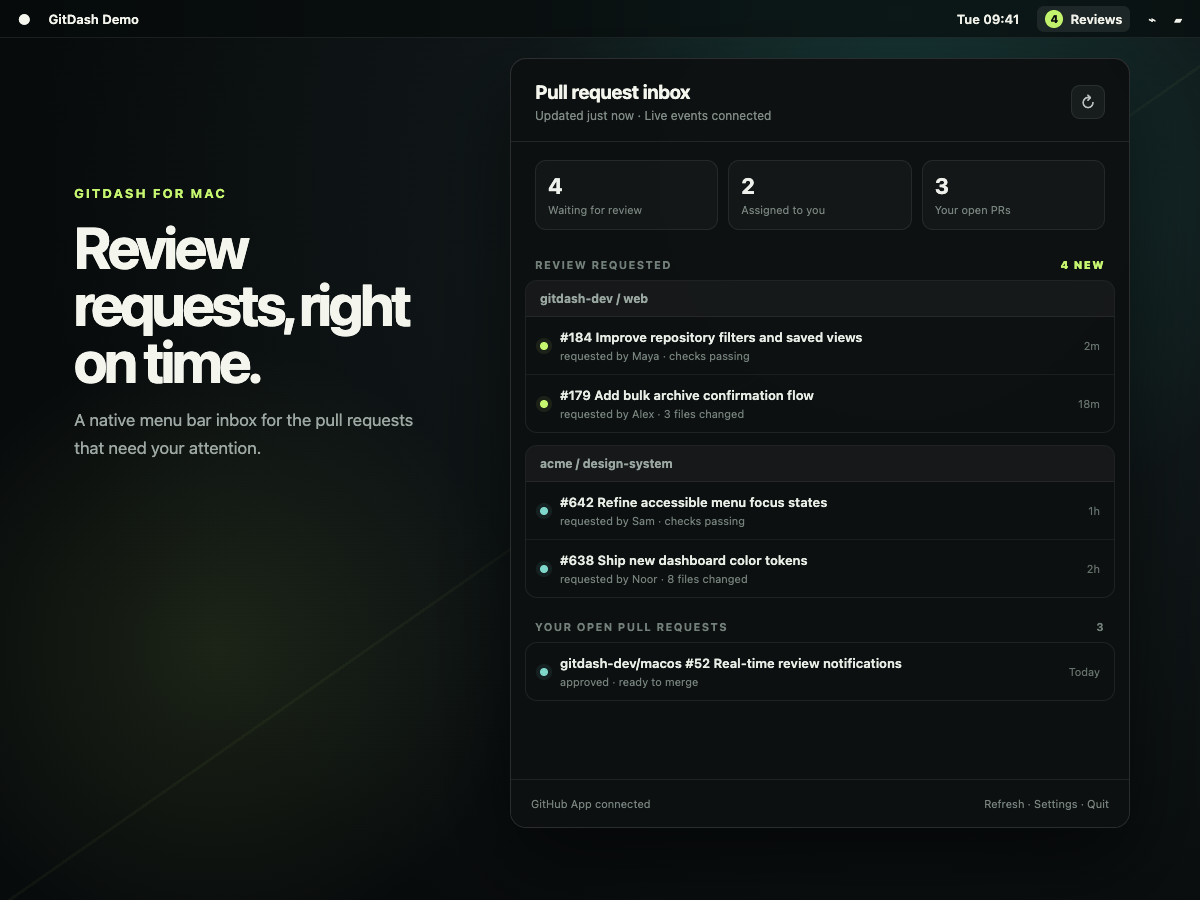Open PR #179 Add bulk archive confirmation
The width and height of the screenshot is (1200, 900).
pyautogui.click(x=820, y=404)
